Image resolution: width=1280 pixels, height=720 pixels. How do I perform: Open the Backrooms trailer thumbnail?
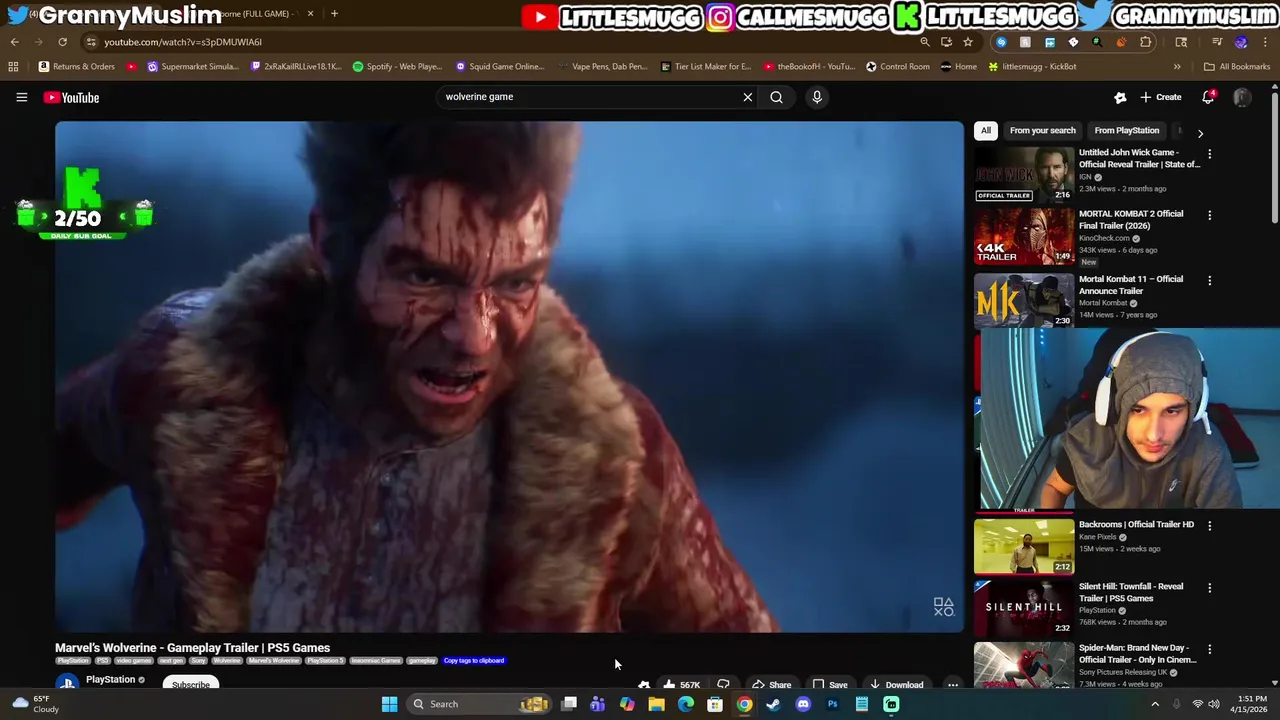click(x=1024, y=546)
